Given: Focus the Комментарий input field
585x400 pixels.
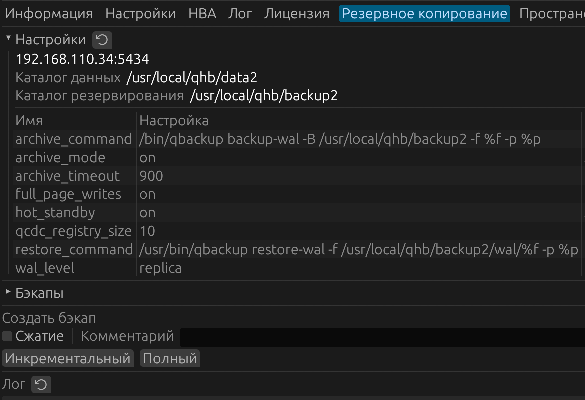Looking at the screenshot, I should click(x=382, y=337).
